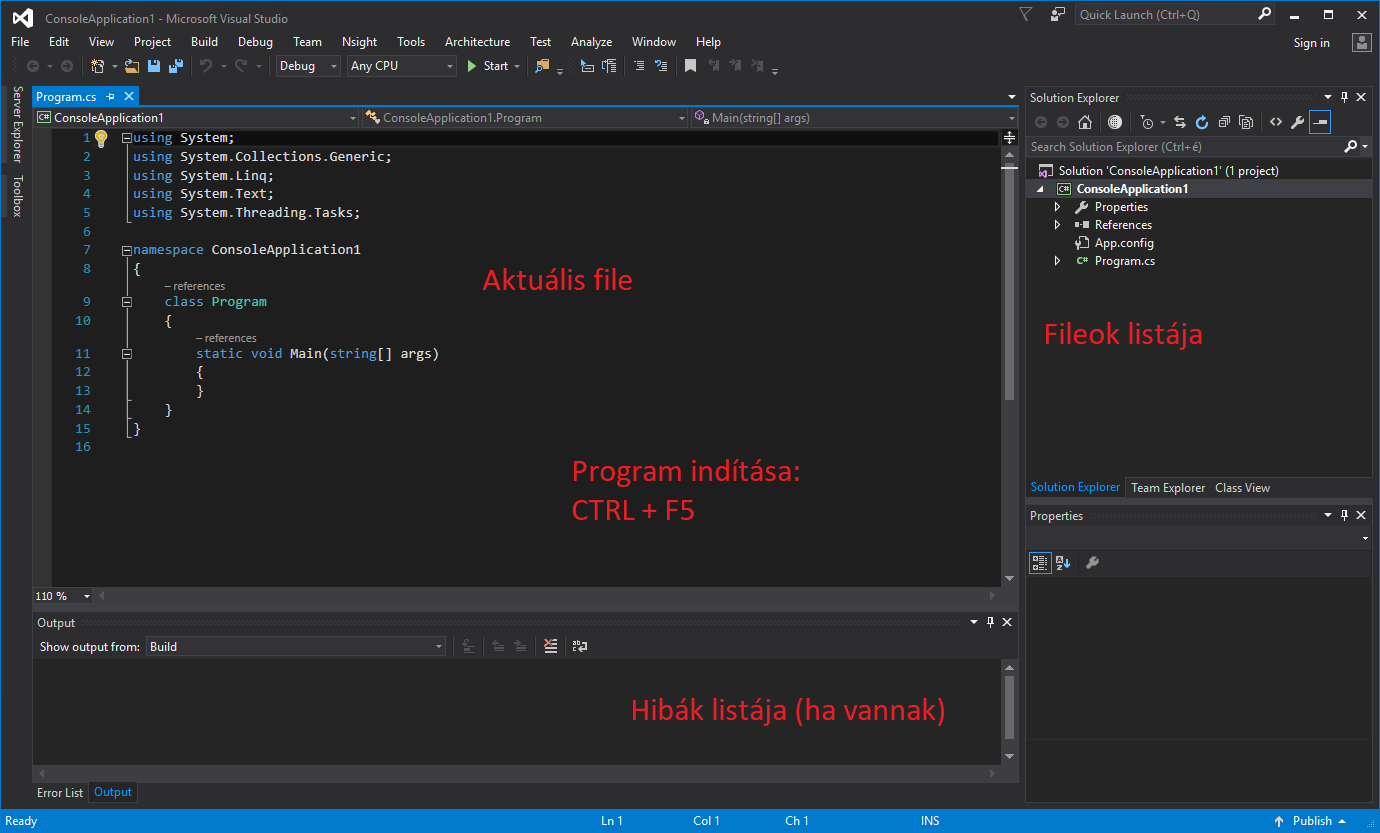Click the lightbulb quick actions icon
Viewport: 1380px width, 833px height.
(100, 138)
